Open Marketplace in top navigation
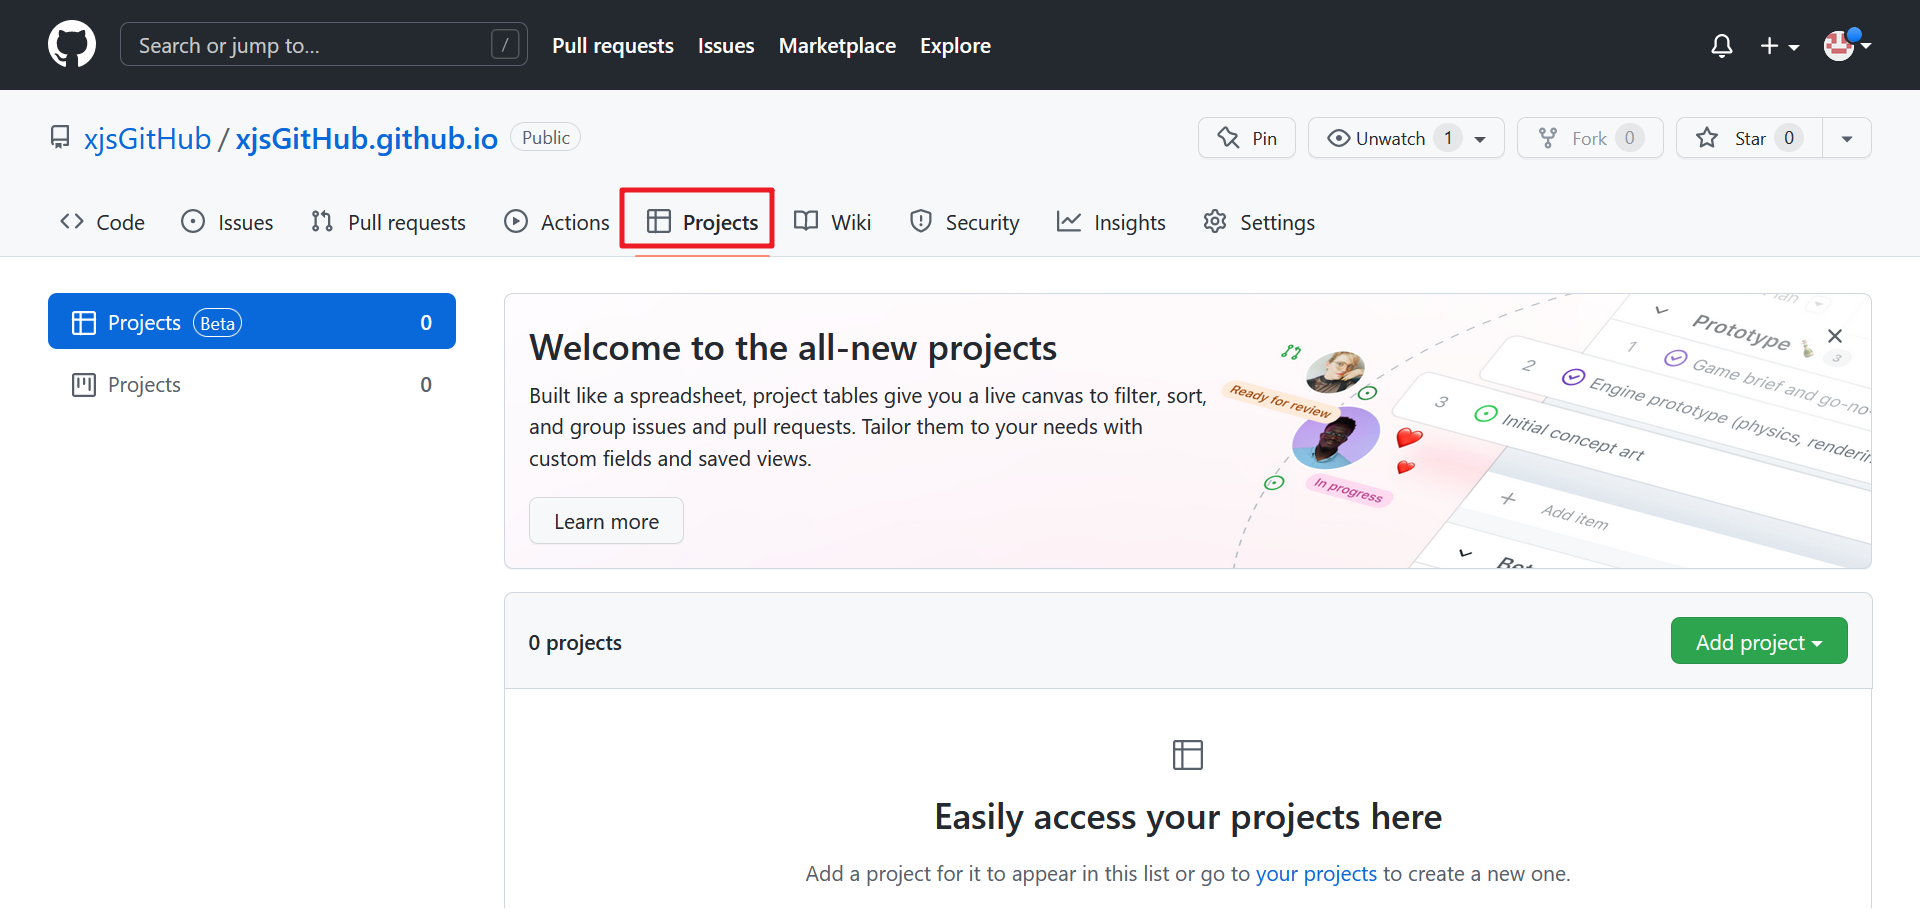This screenshot has width=1920, height=909. pyautogui.click(x=837, y=46)
